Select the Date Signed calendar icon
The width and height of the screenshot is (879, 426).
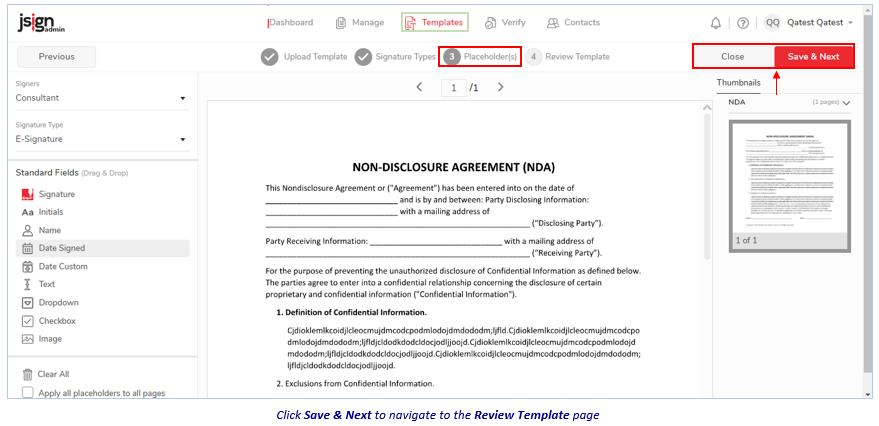point(27,248)
